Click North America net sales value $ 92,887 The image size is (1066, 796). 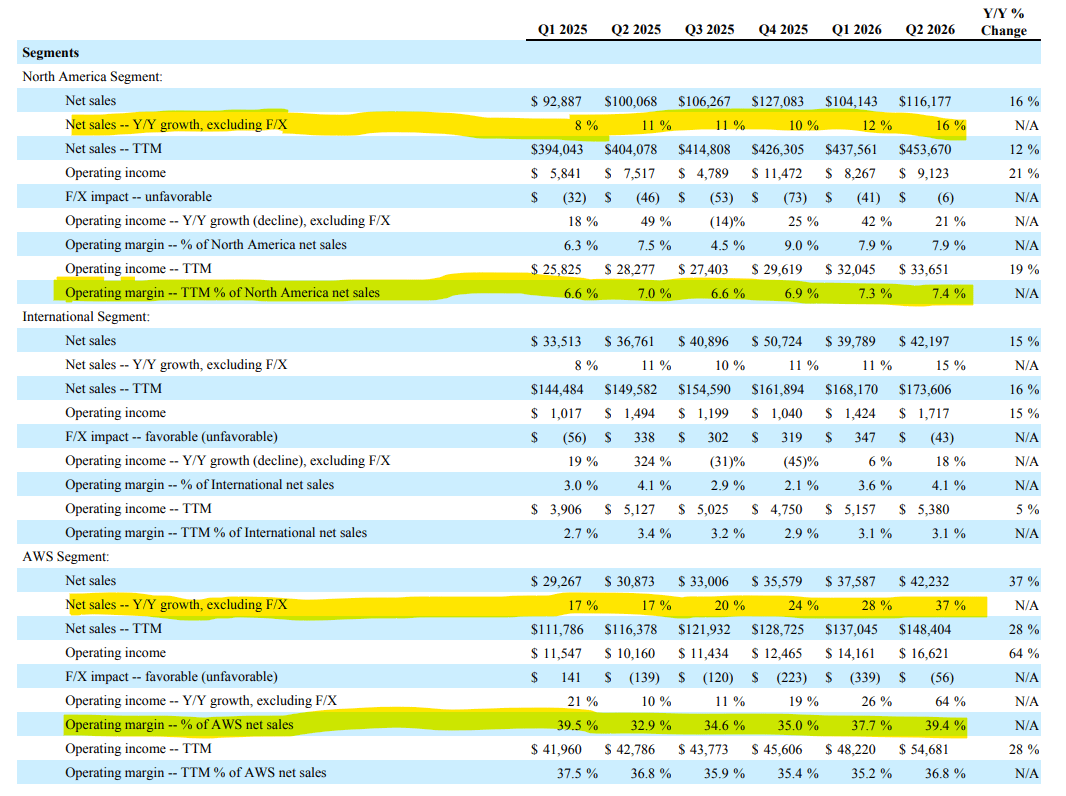click(556, 101)
